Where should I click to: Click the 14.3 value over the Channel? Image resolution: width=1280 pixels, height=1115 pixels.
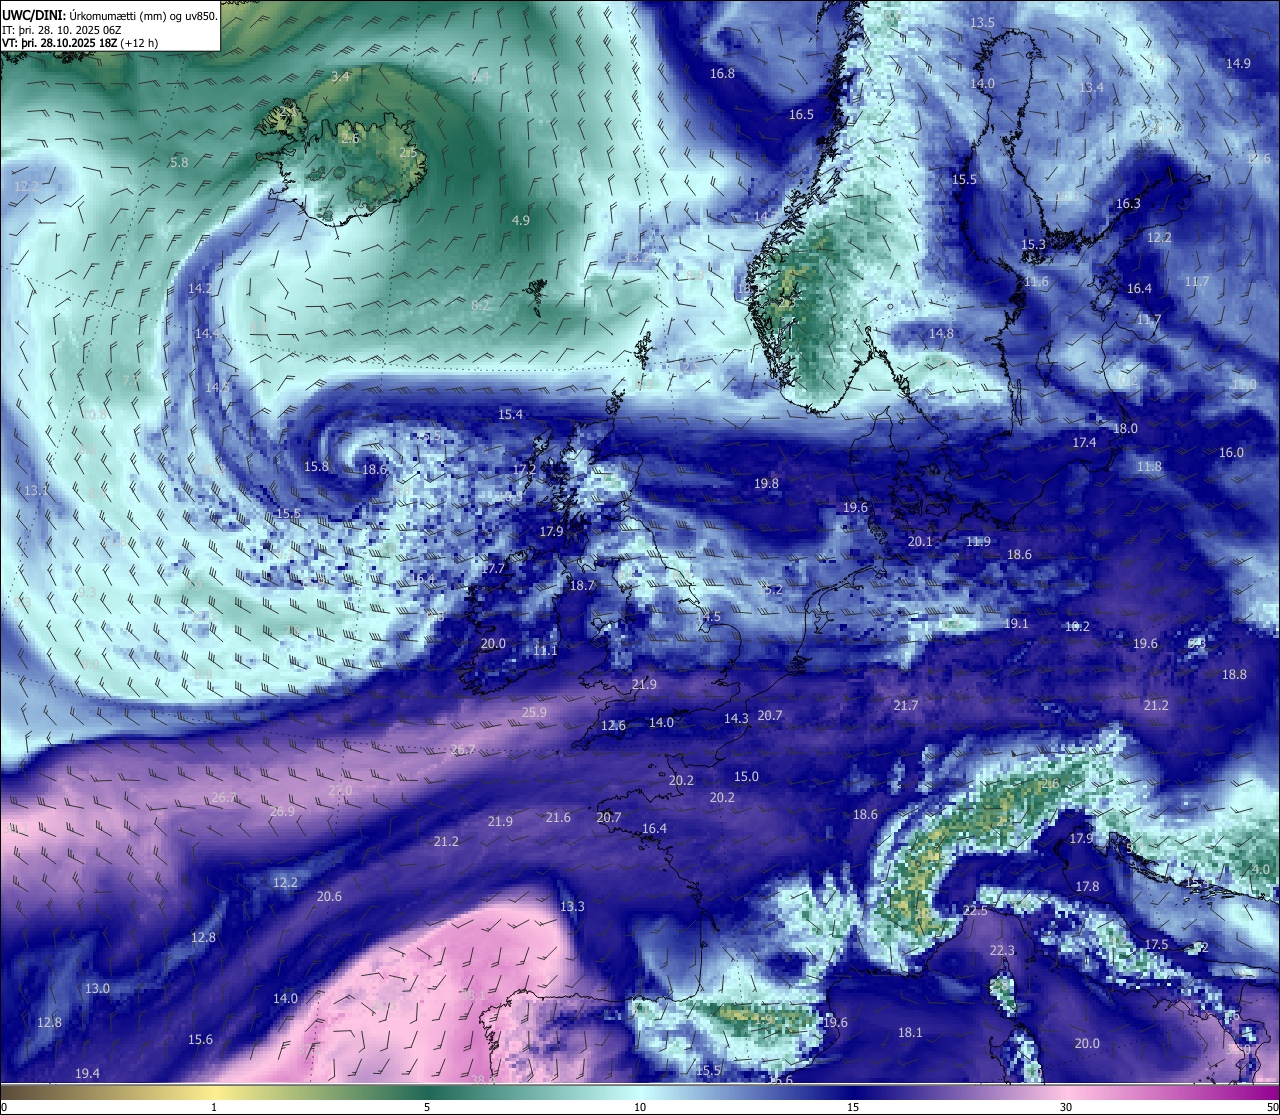[736, 719]
